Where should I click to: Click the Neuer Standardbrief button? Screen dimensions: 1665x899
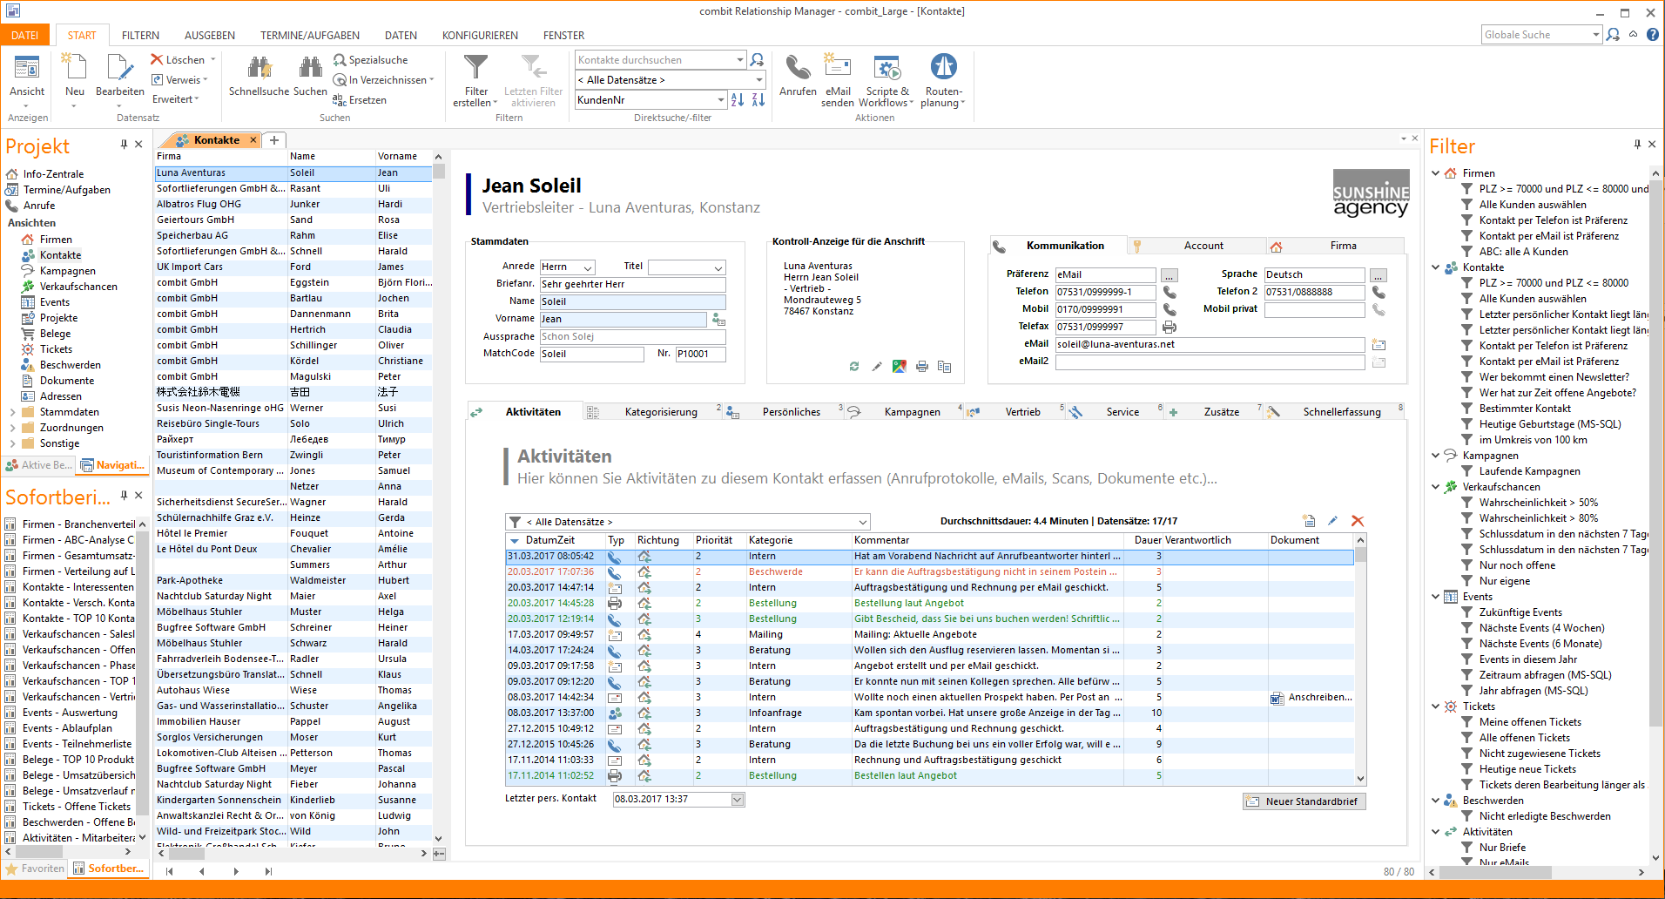(x=1304, y=802)
